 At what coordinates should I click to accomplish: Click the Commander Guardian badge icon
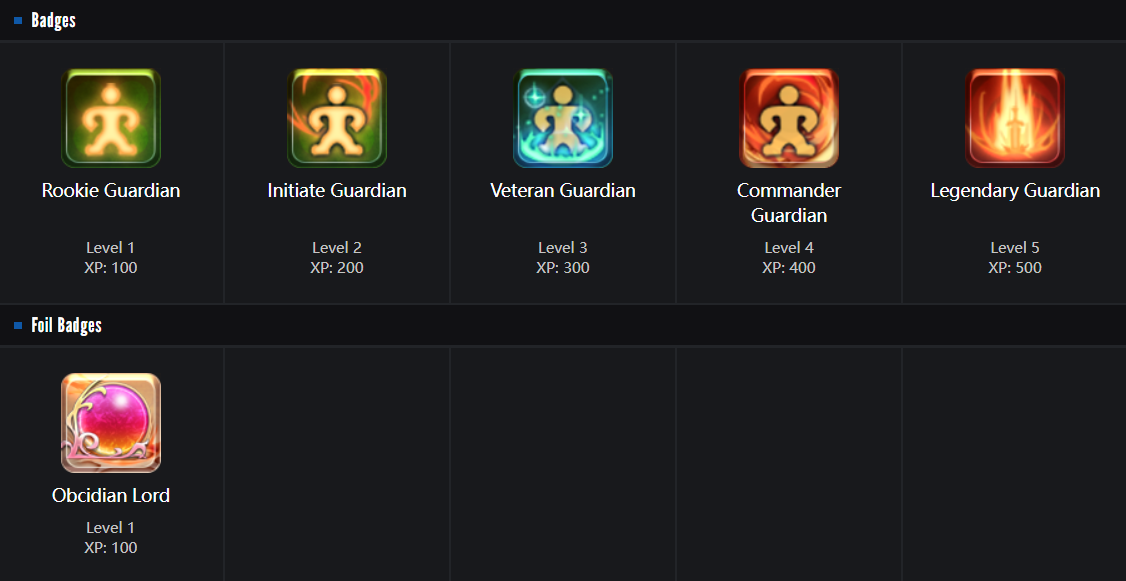[789, 118]
